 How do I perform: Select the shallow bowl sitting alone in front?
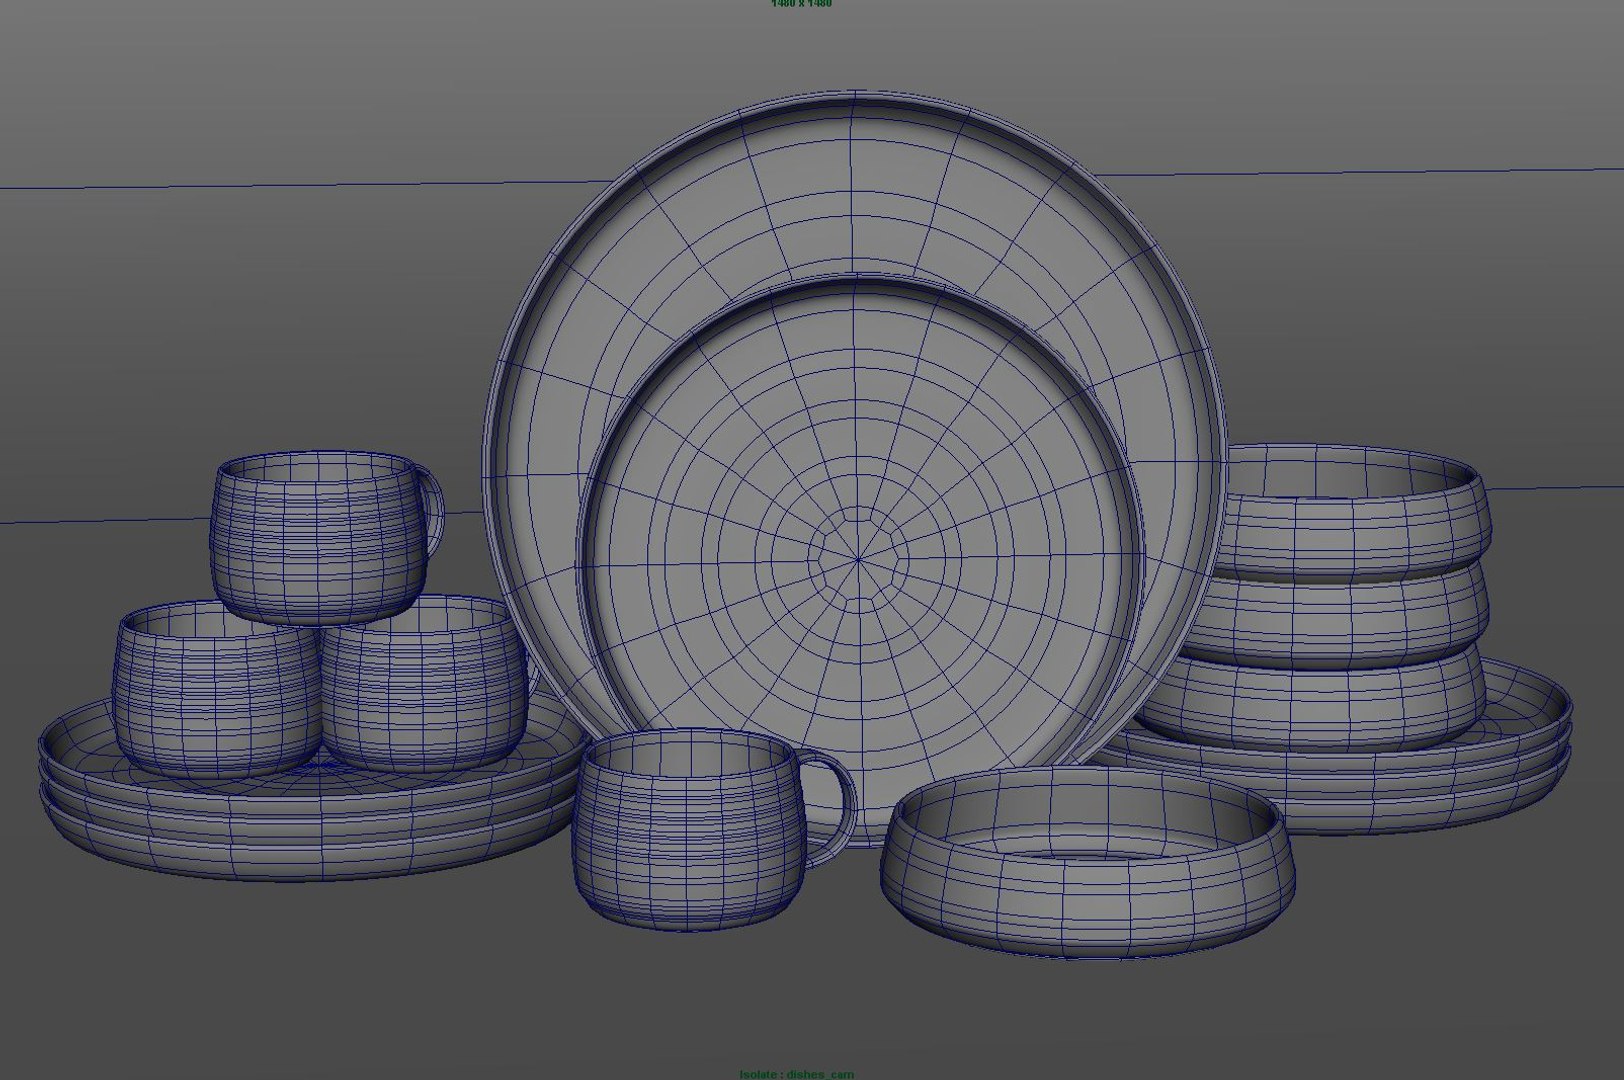click(x=1087, y=863)
